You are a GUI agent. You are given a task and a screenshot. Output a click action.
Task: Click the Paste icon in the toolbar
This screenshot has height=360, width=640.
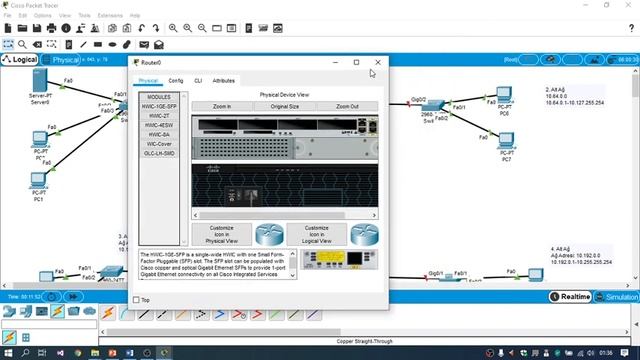click(127, 28)
